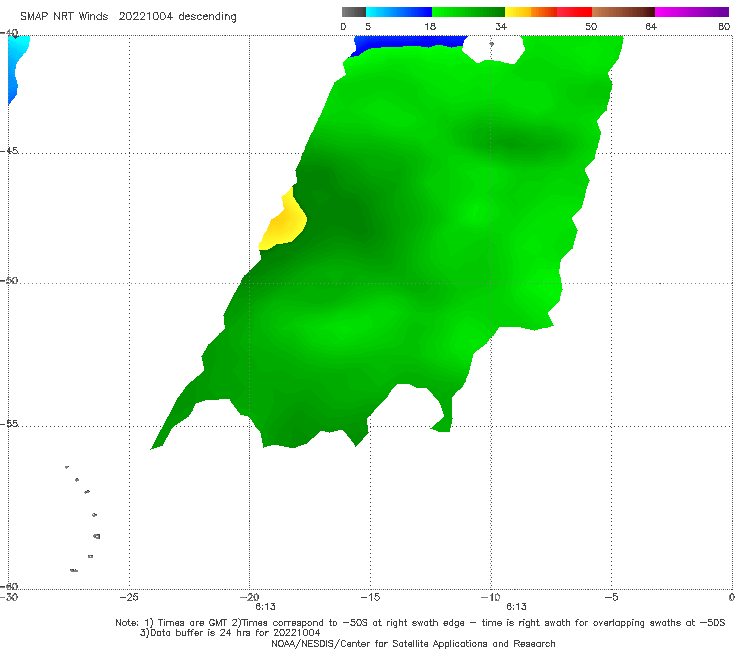Click the colorbar label '64'

tap(651, 26)
